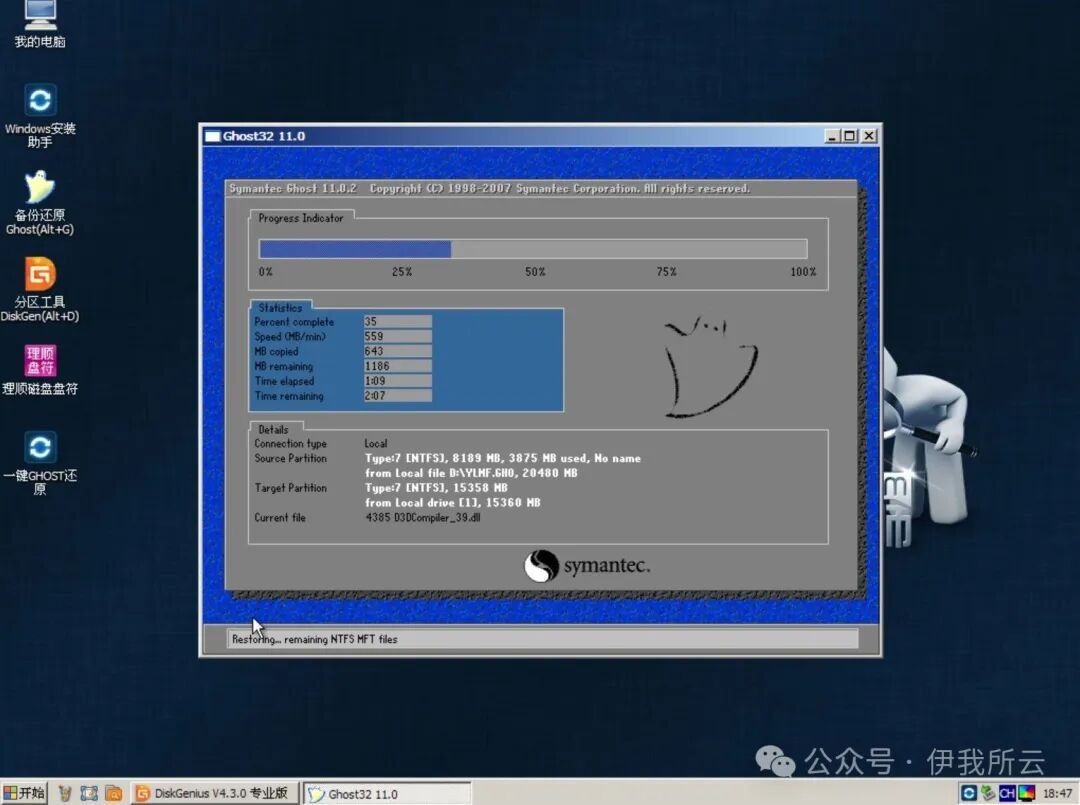Open the 备份还原 Ghost(Alt+G) icon

tap(40, 202)
